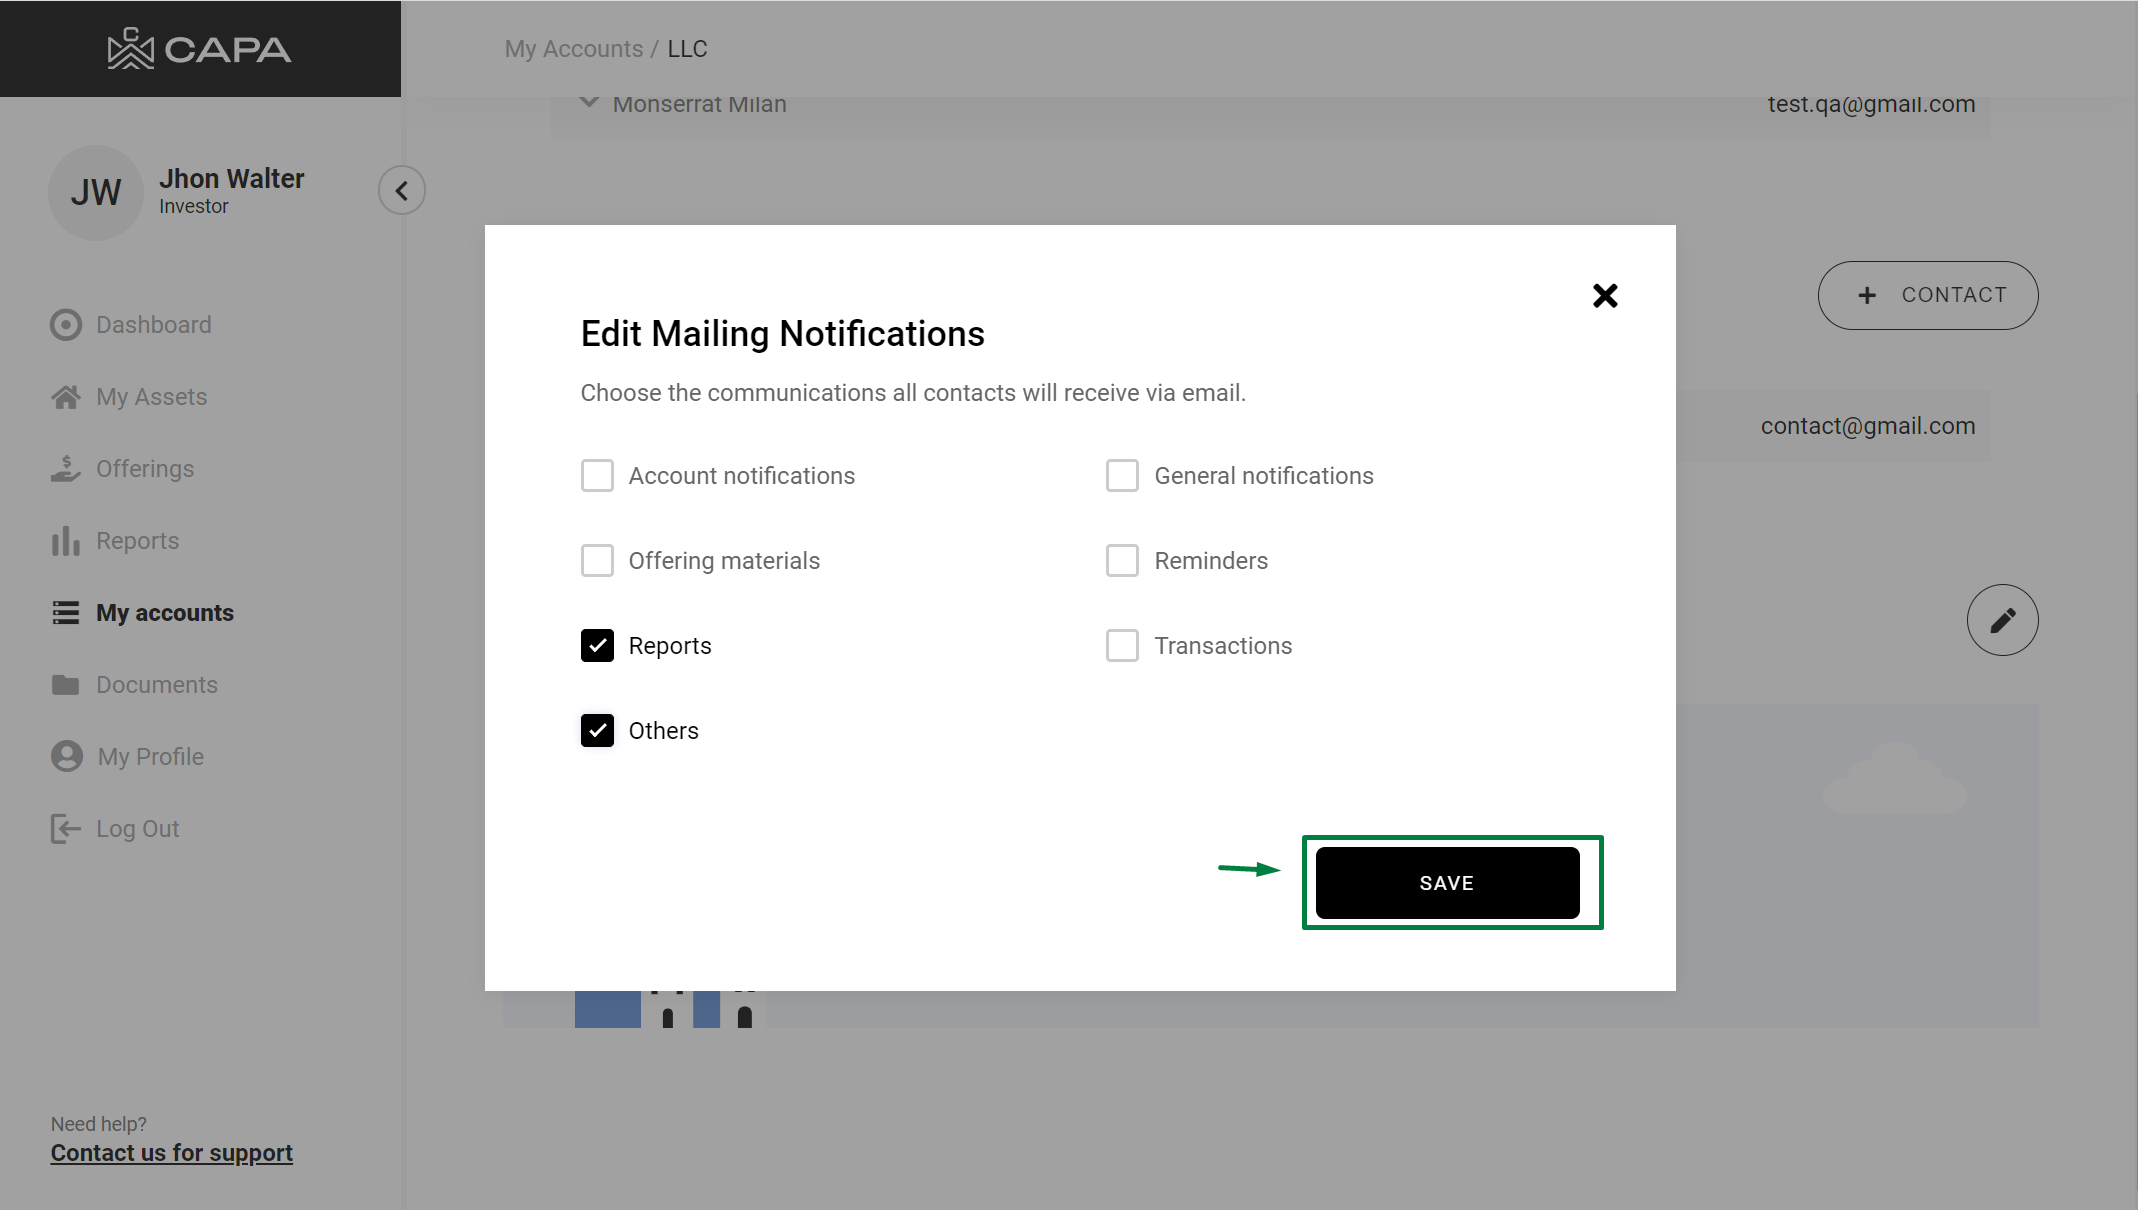Screen dimensions: 2138x1210
Task: Click the Documents folder icon
Action: tap(66, 685)
